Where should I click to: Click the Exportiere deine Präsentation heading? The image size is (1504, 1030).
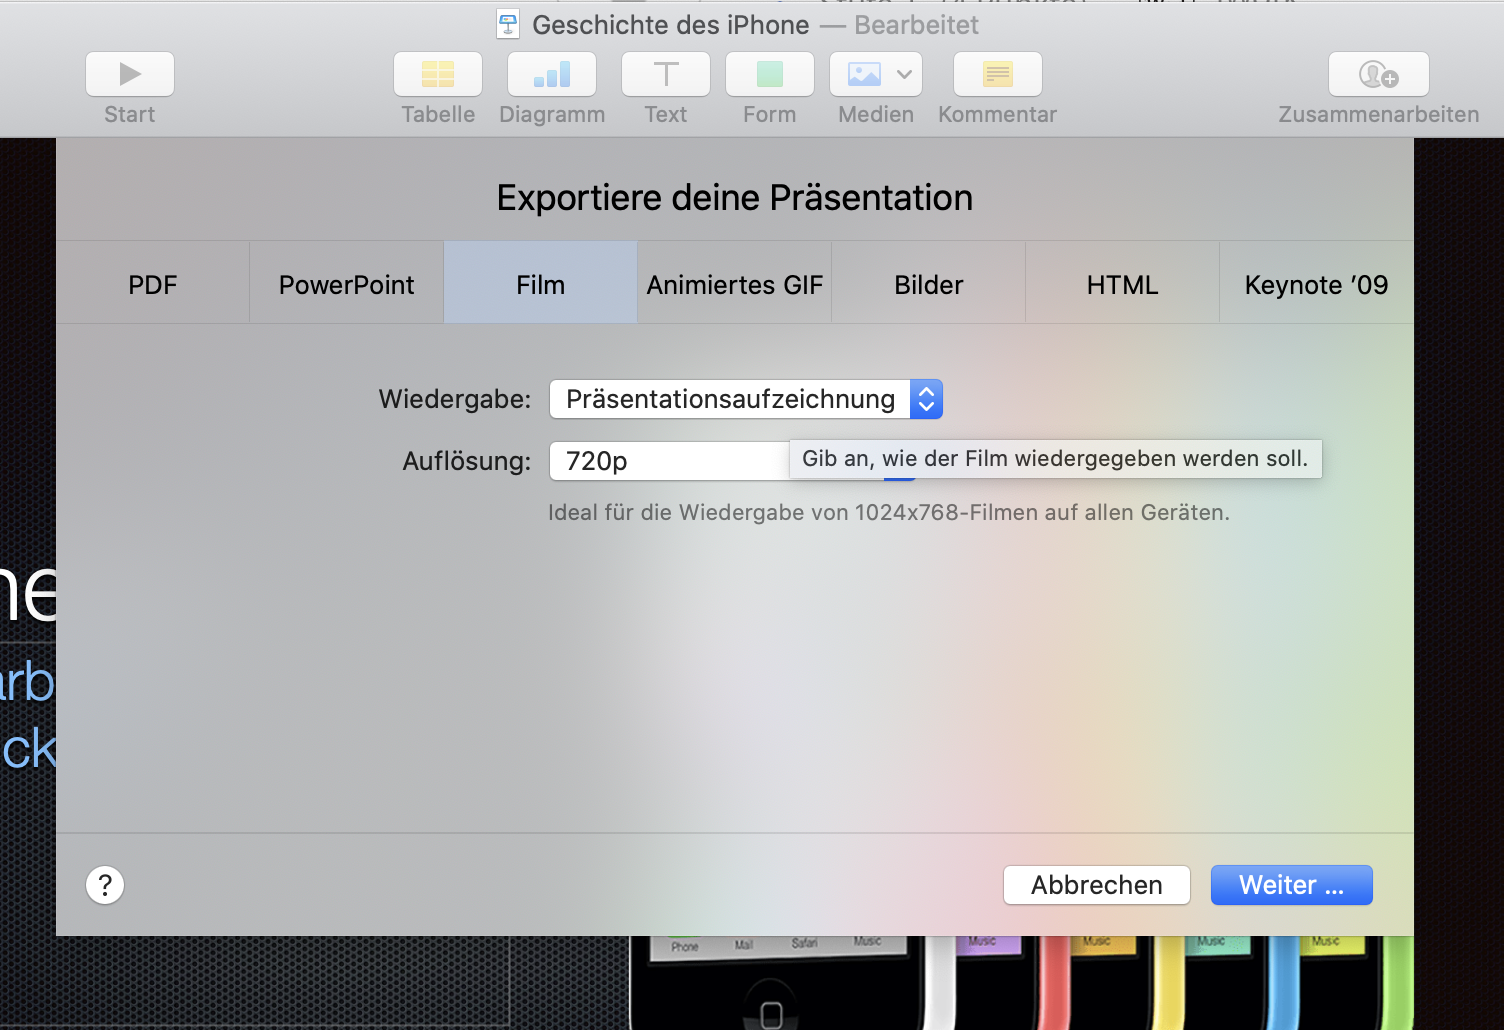735,198
